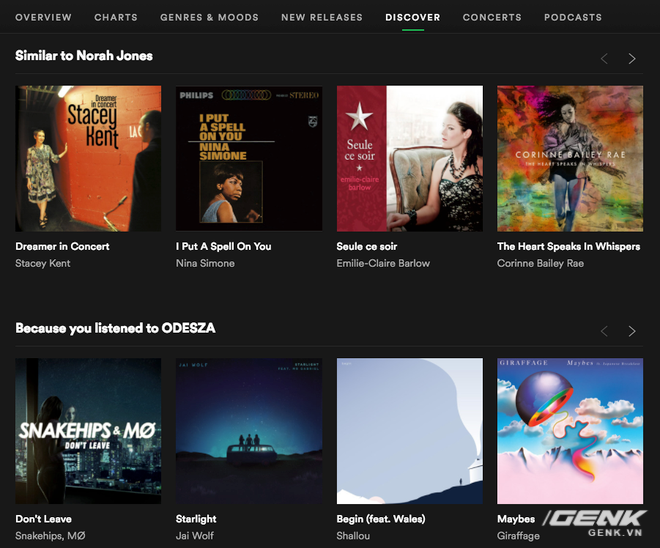Open the Giraffage Maybes cover art
This screenshot has height=548, width=660.
[x=570, y=431]
